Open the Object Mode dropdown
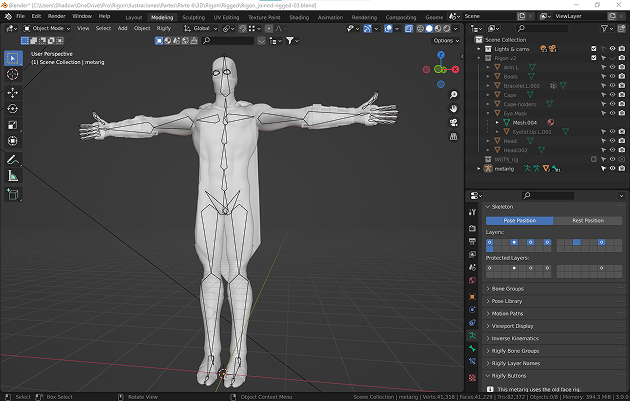Viewport: 630px width, 401px height. [x=49, y=28]
